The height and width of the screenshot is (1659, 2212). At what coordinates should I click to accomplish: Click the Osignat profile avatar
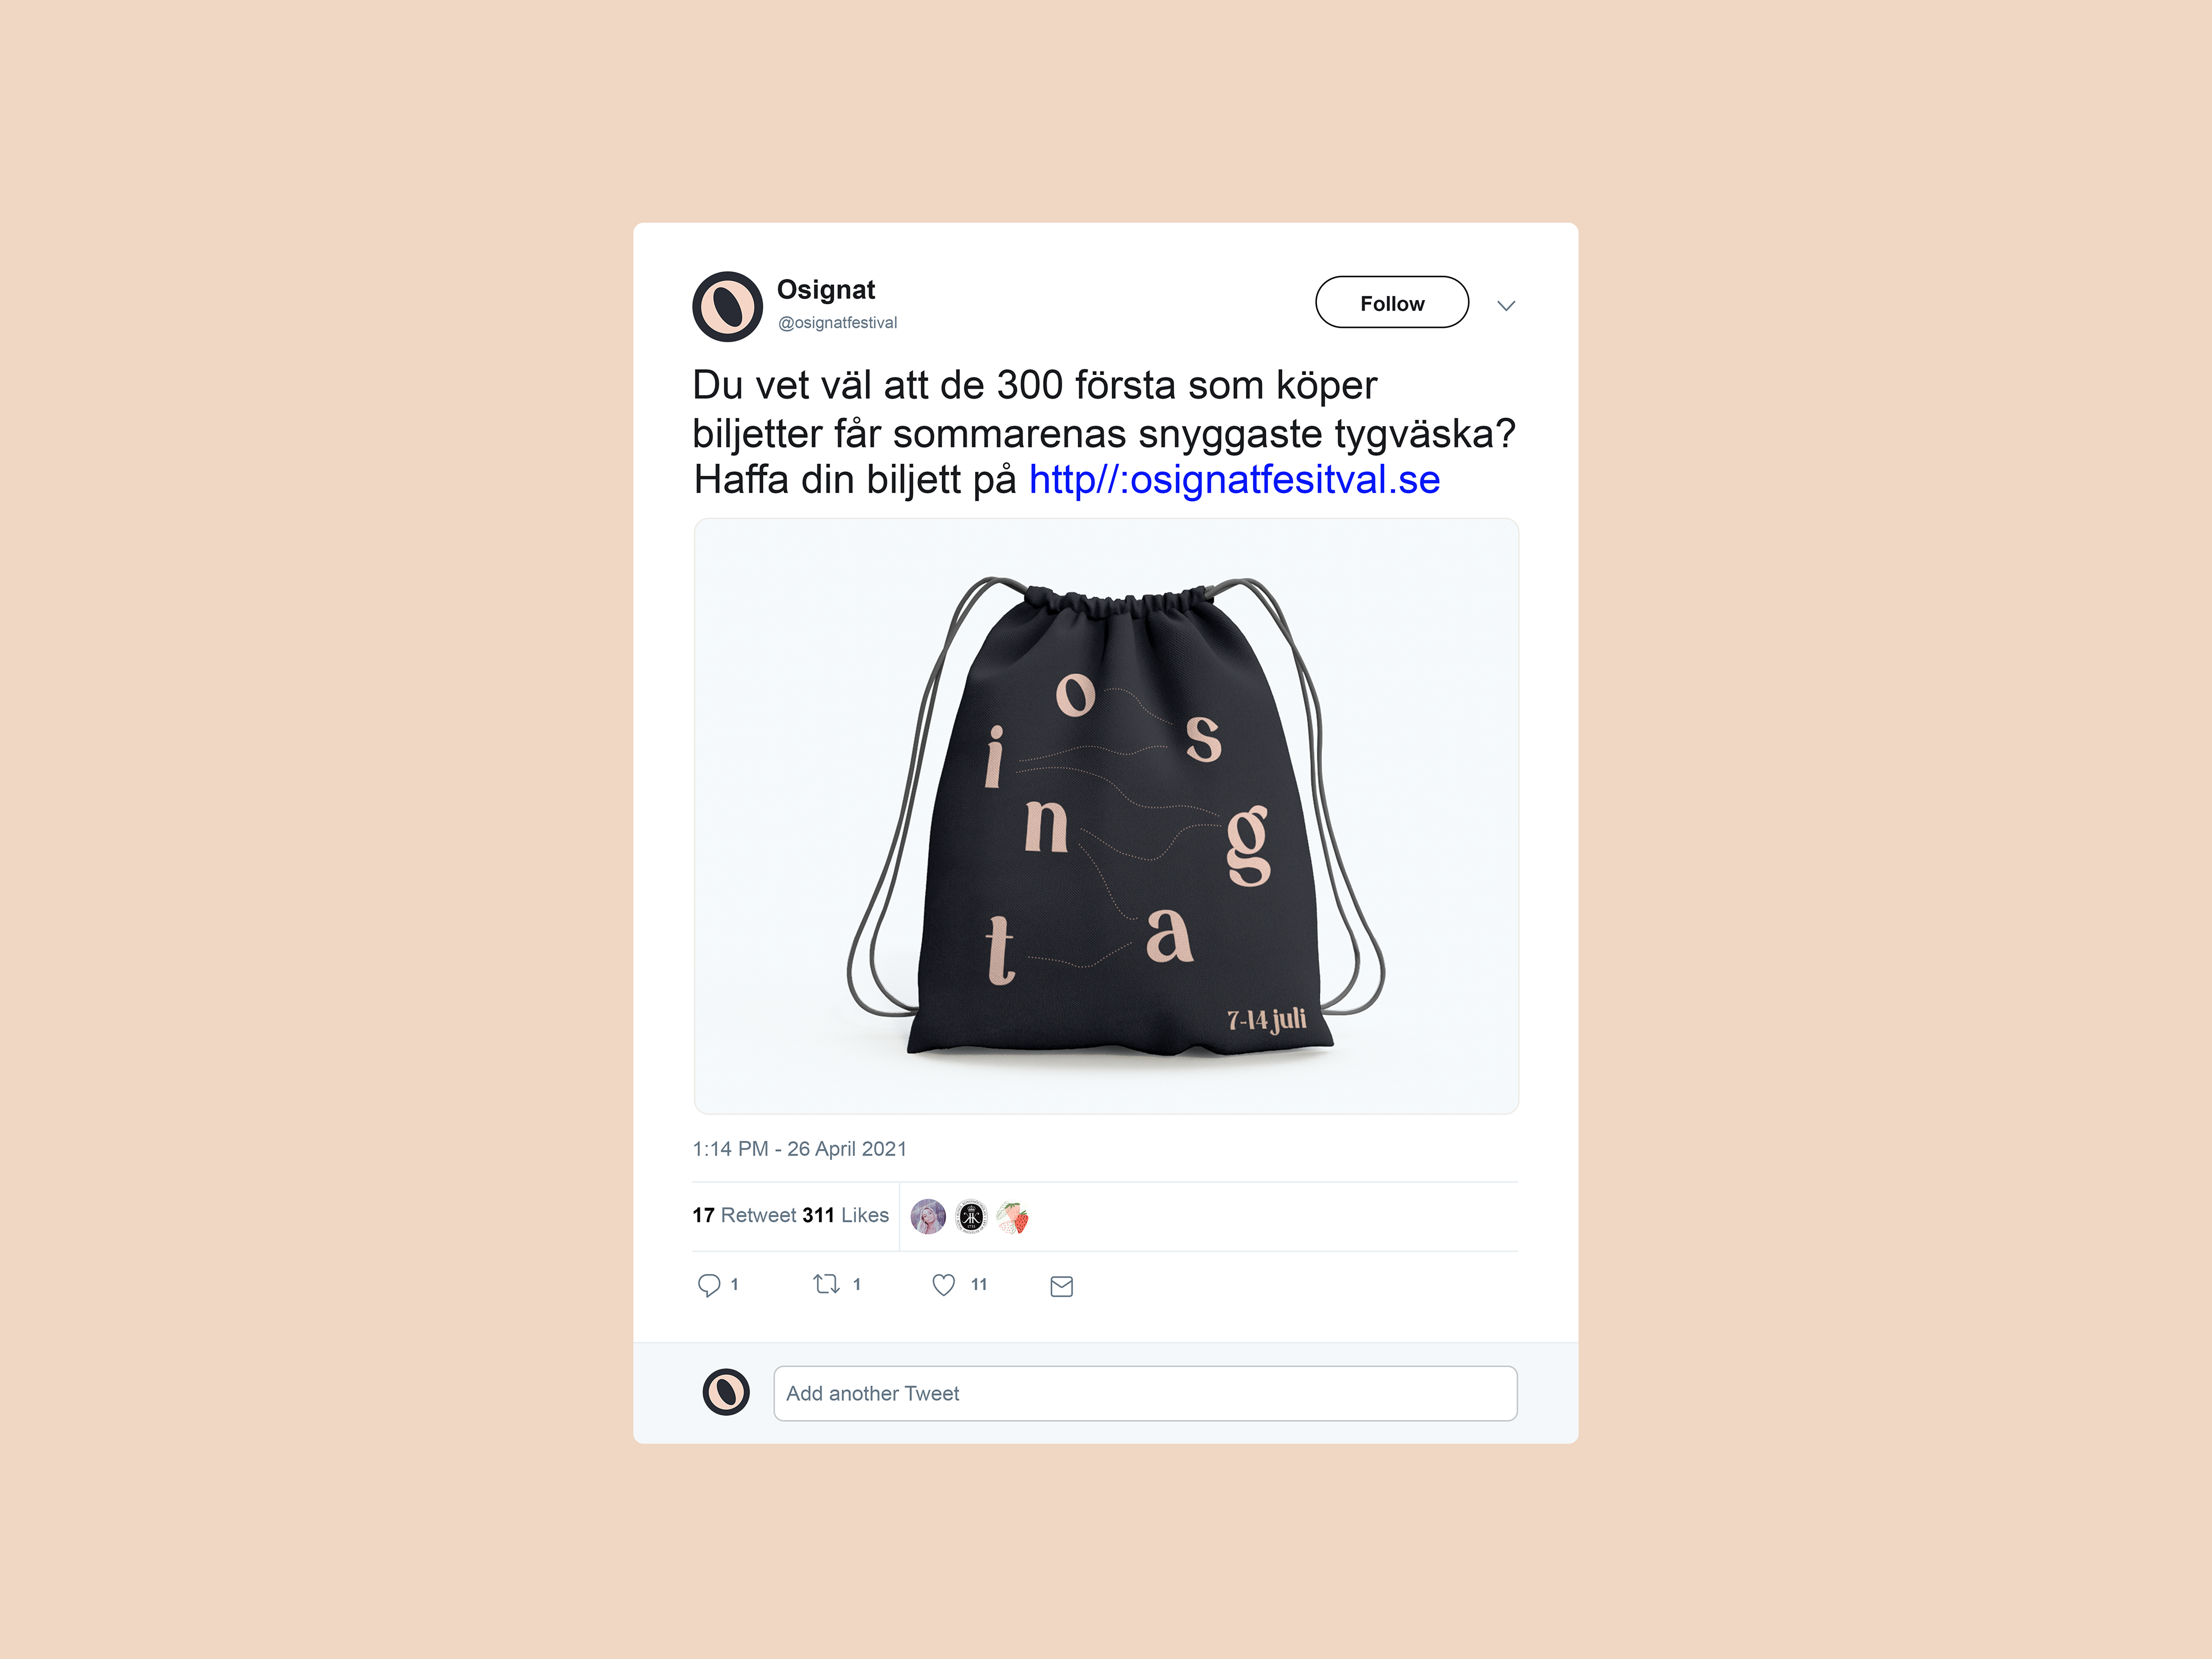(727, 306)
